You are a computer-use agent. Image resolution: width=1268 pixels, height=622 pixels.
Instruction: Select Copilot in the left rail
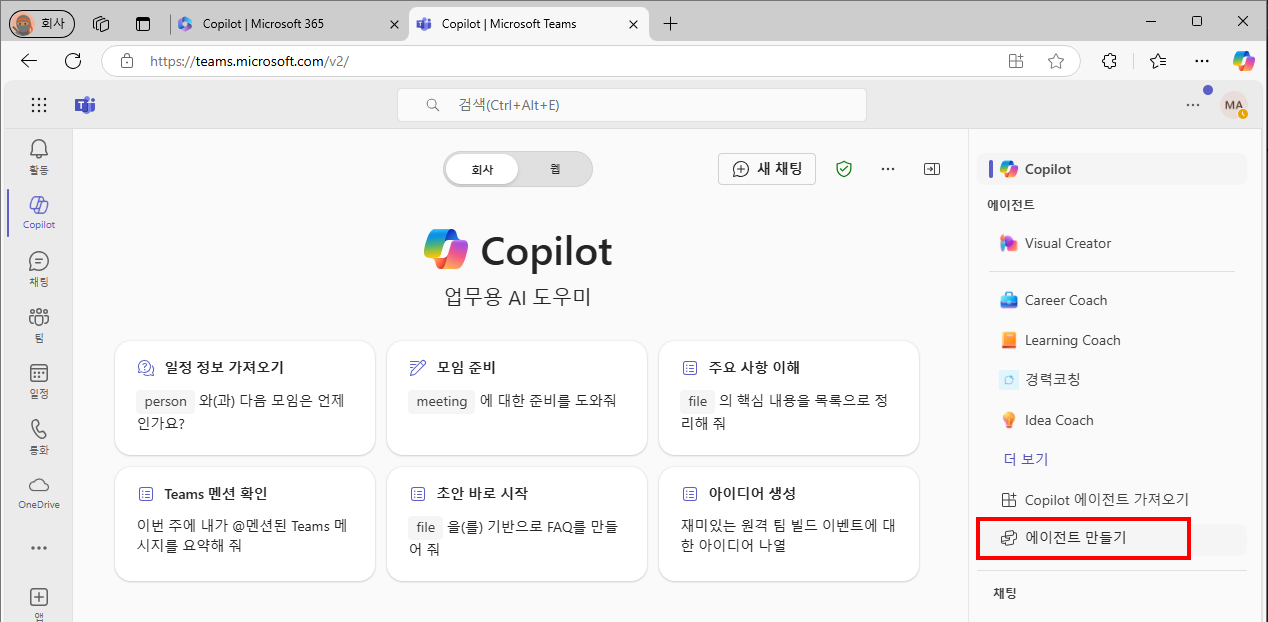tap(38, 211)
